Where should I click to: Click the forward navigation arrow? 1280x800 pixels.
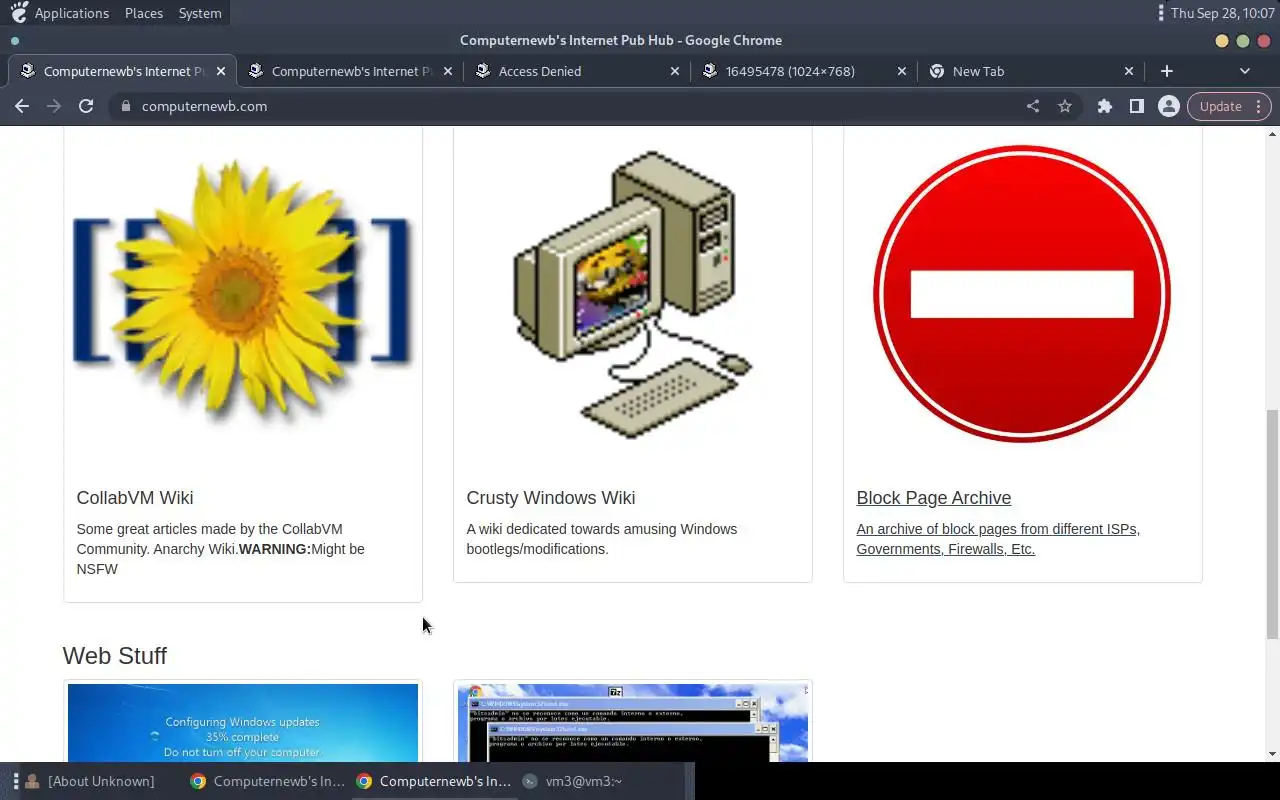(54, 106)
